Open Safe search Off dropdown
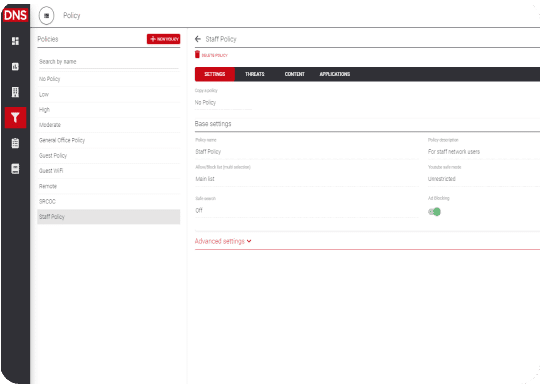Image resolution: width=540 pixels, height=384 pixels. [307, 210]
